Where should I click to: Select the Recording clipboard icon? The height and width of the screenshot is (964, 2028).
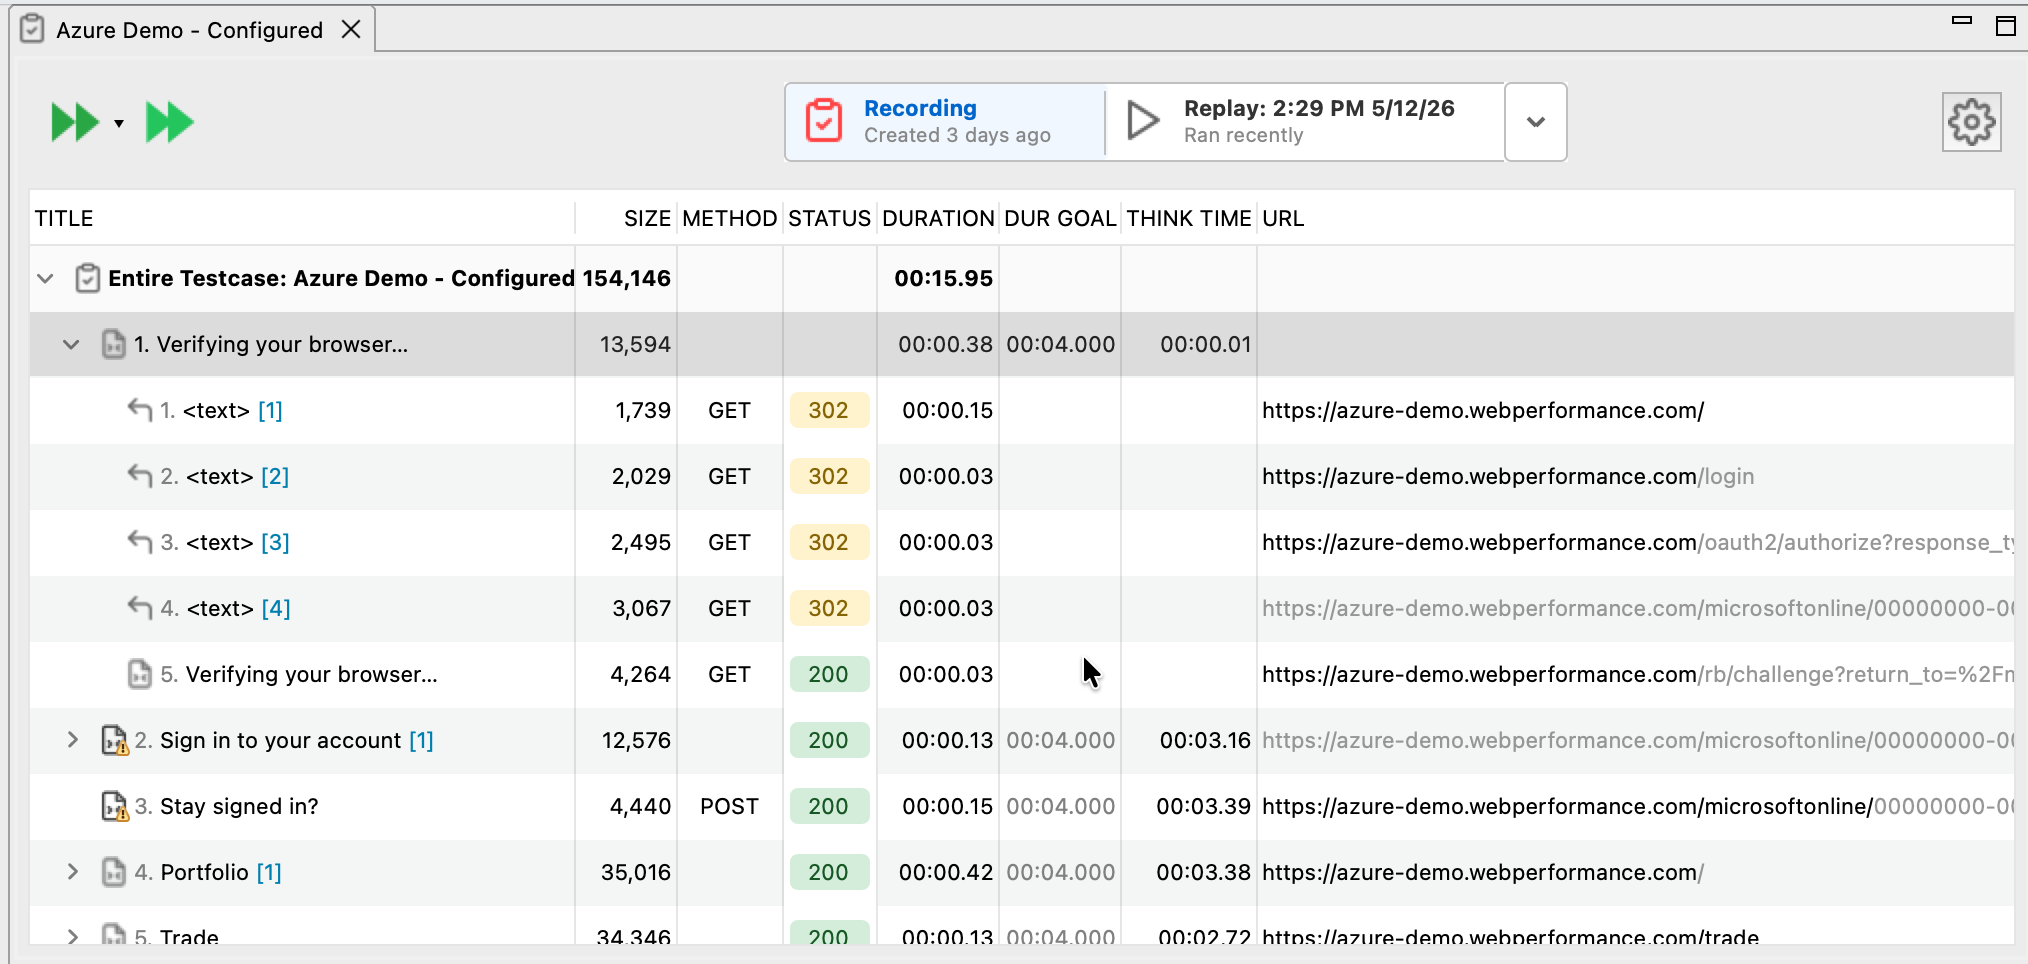(824, 121)
